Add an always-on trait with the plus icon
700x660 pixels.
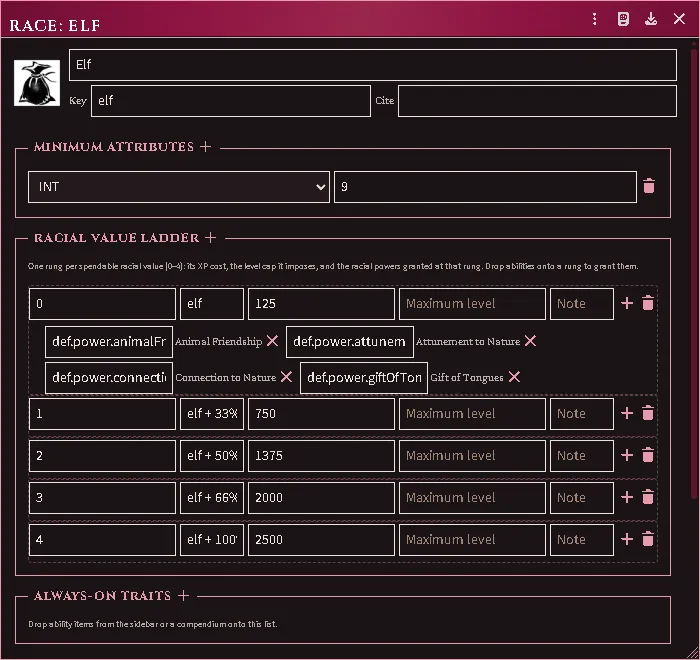pos(183,595)
